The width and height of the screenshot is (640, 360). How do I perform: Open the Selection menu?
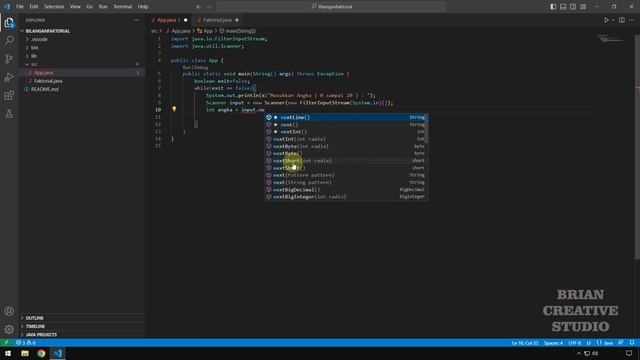click(x=54, y=7)
